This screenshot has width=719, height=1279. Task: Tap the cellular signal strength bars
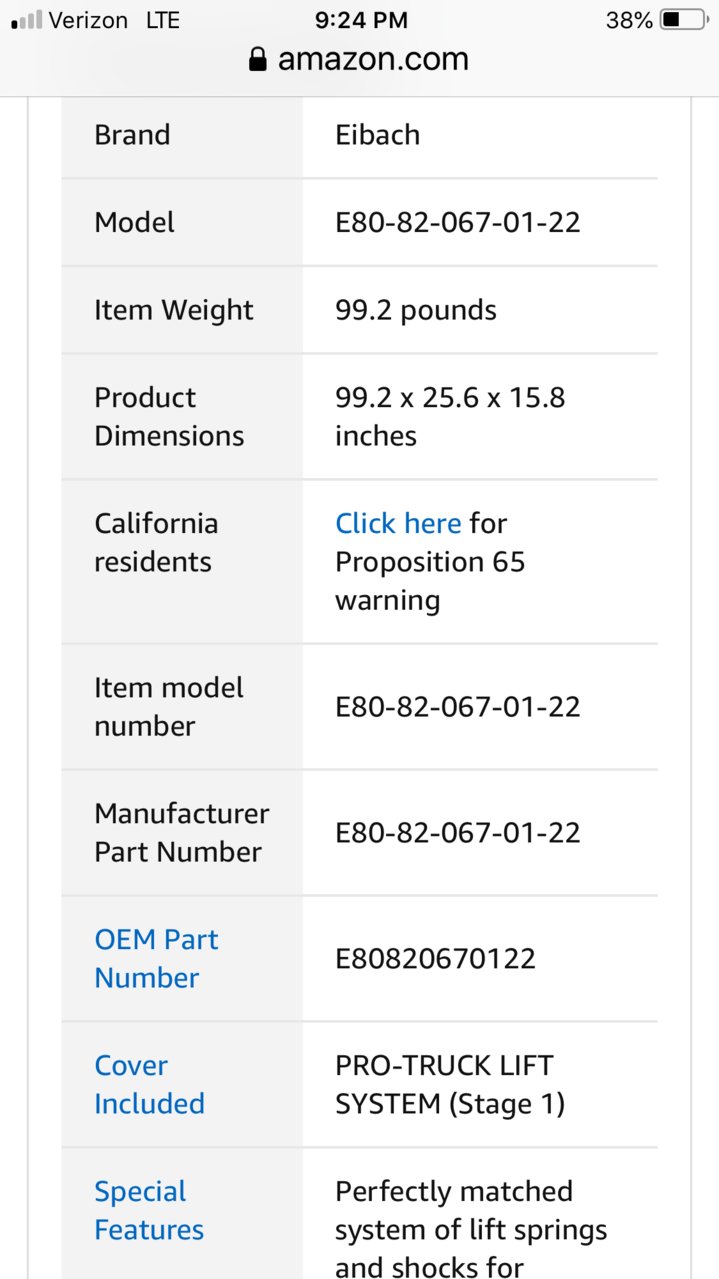tap(26, 20)
